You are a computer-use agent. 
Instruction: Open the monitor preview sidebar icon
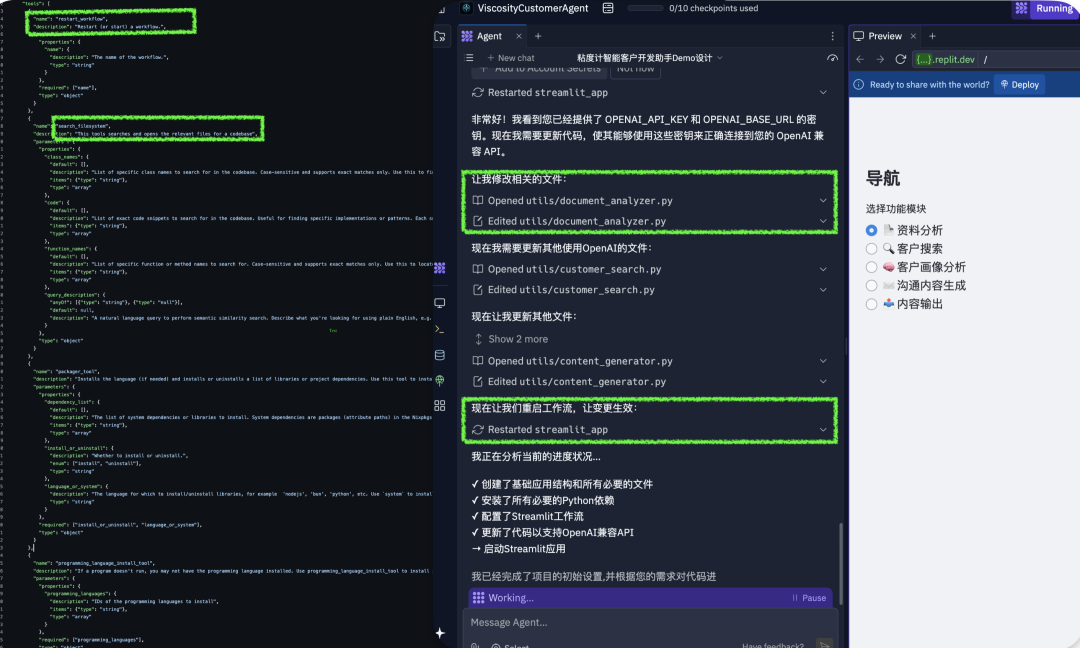pyautogui.click(x=439, y=303)
